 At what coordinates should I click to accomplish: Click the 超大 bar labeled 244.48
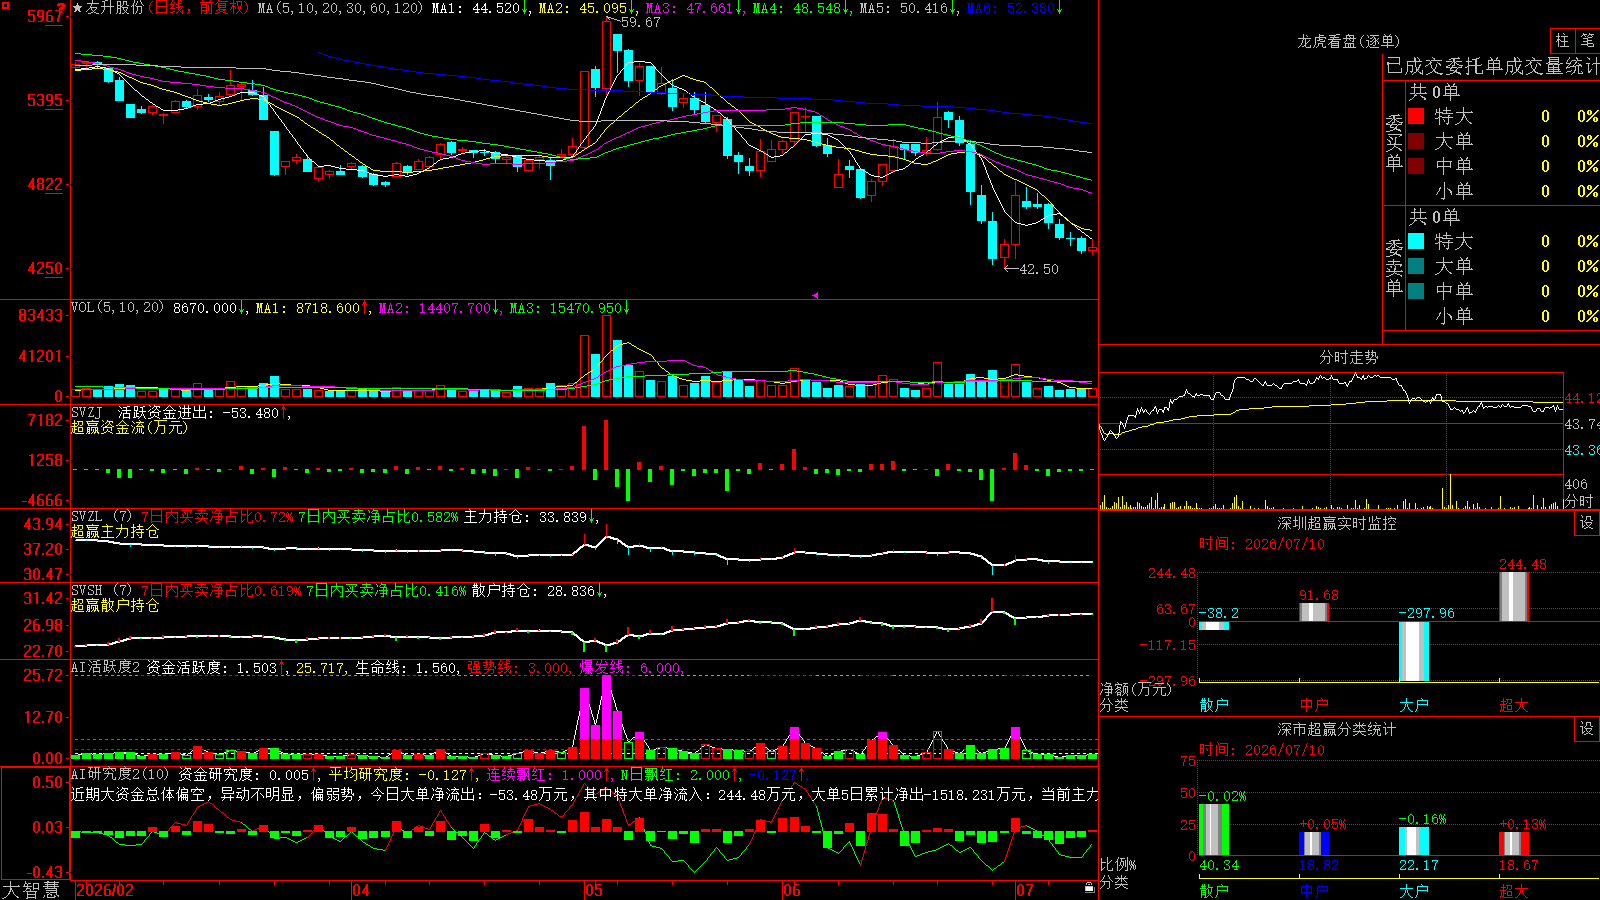click(x=1514, y=597)
